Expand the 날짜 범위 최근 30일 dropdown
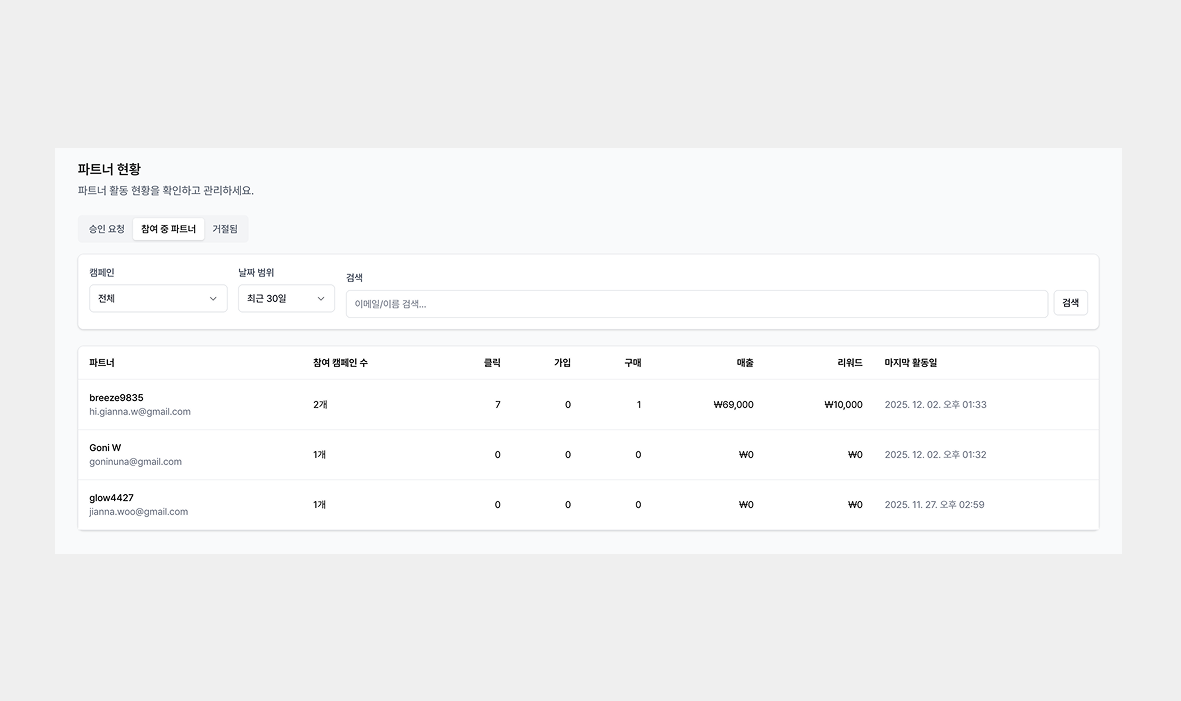Image resolution: width=1181 pixels, height=701 pixels. tap(285, 298)
